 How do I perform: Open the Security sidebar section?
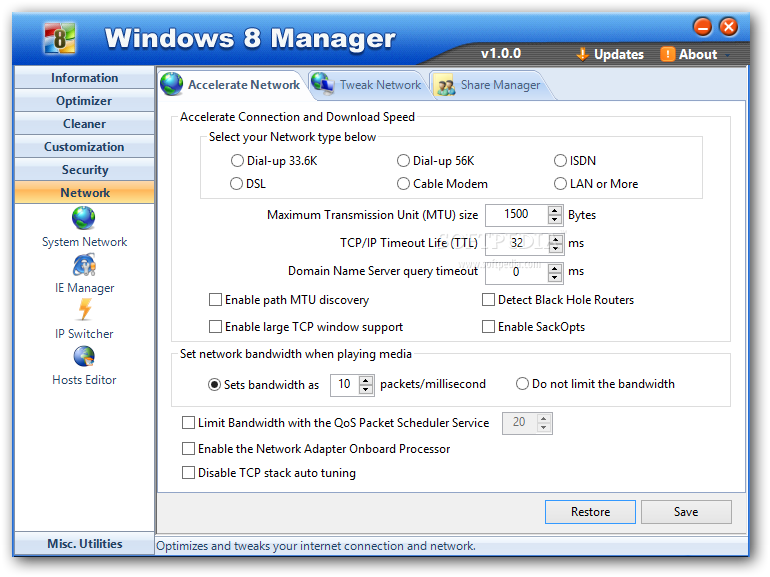(84, 170)
